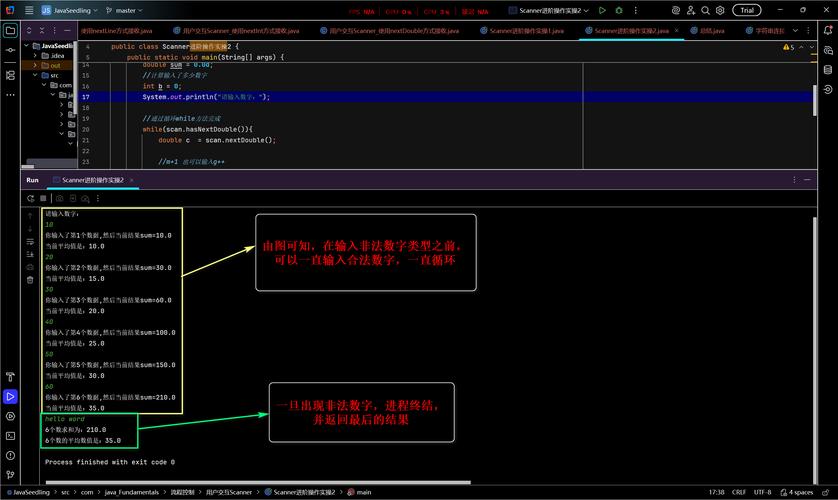Open the master branch dropdown
The height and width of the screenshot is (500, 838).
125,10
